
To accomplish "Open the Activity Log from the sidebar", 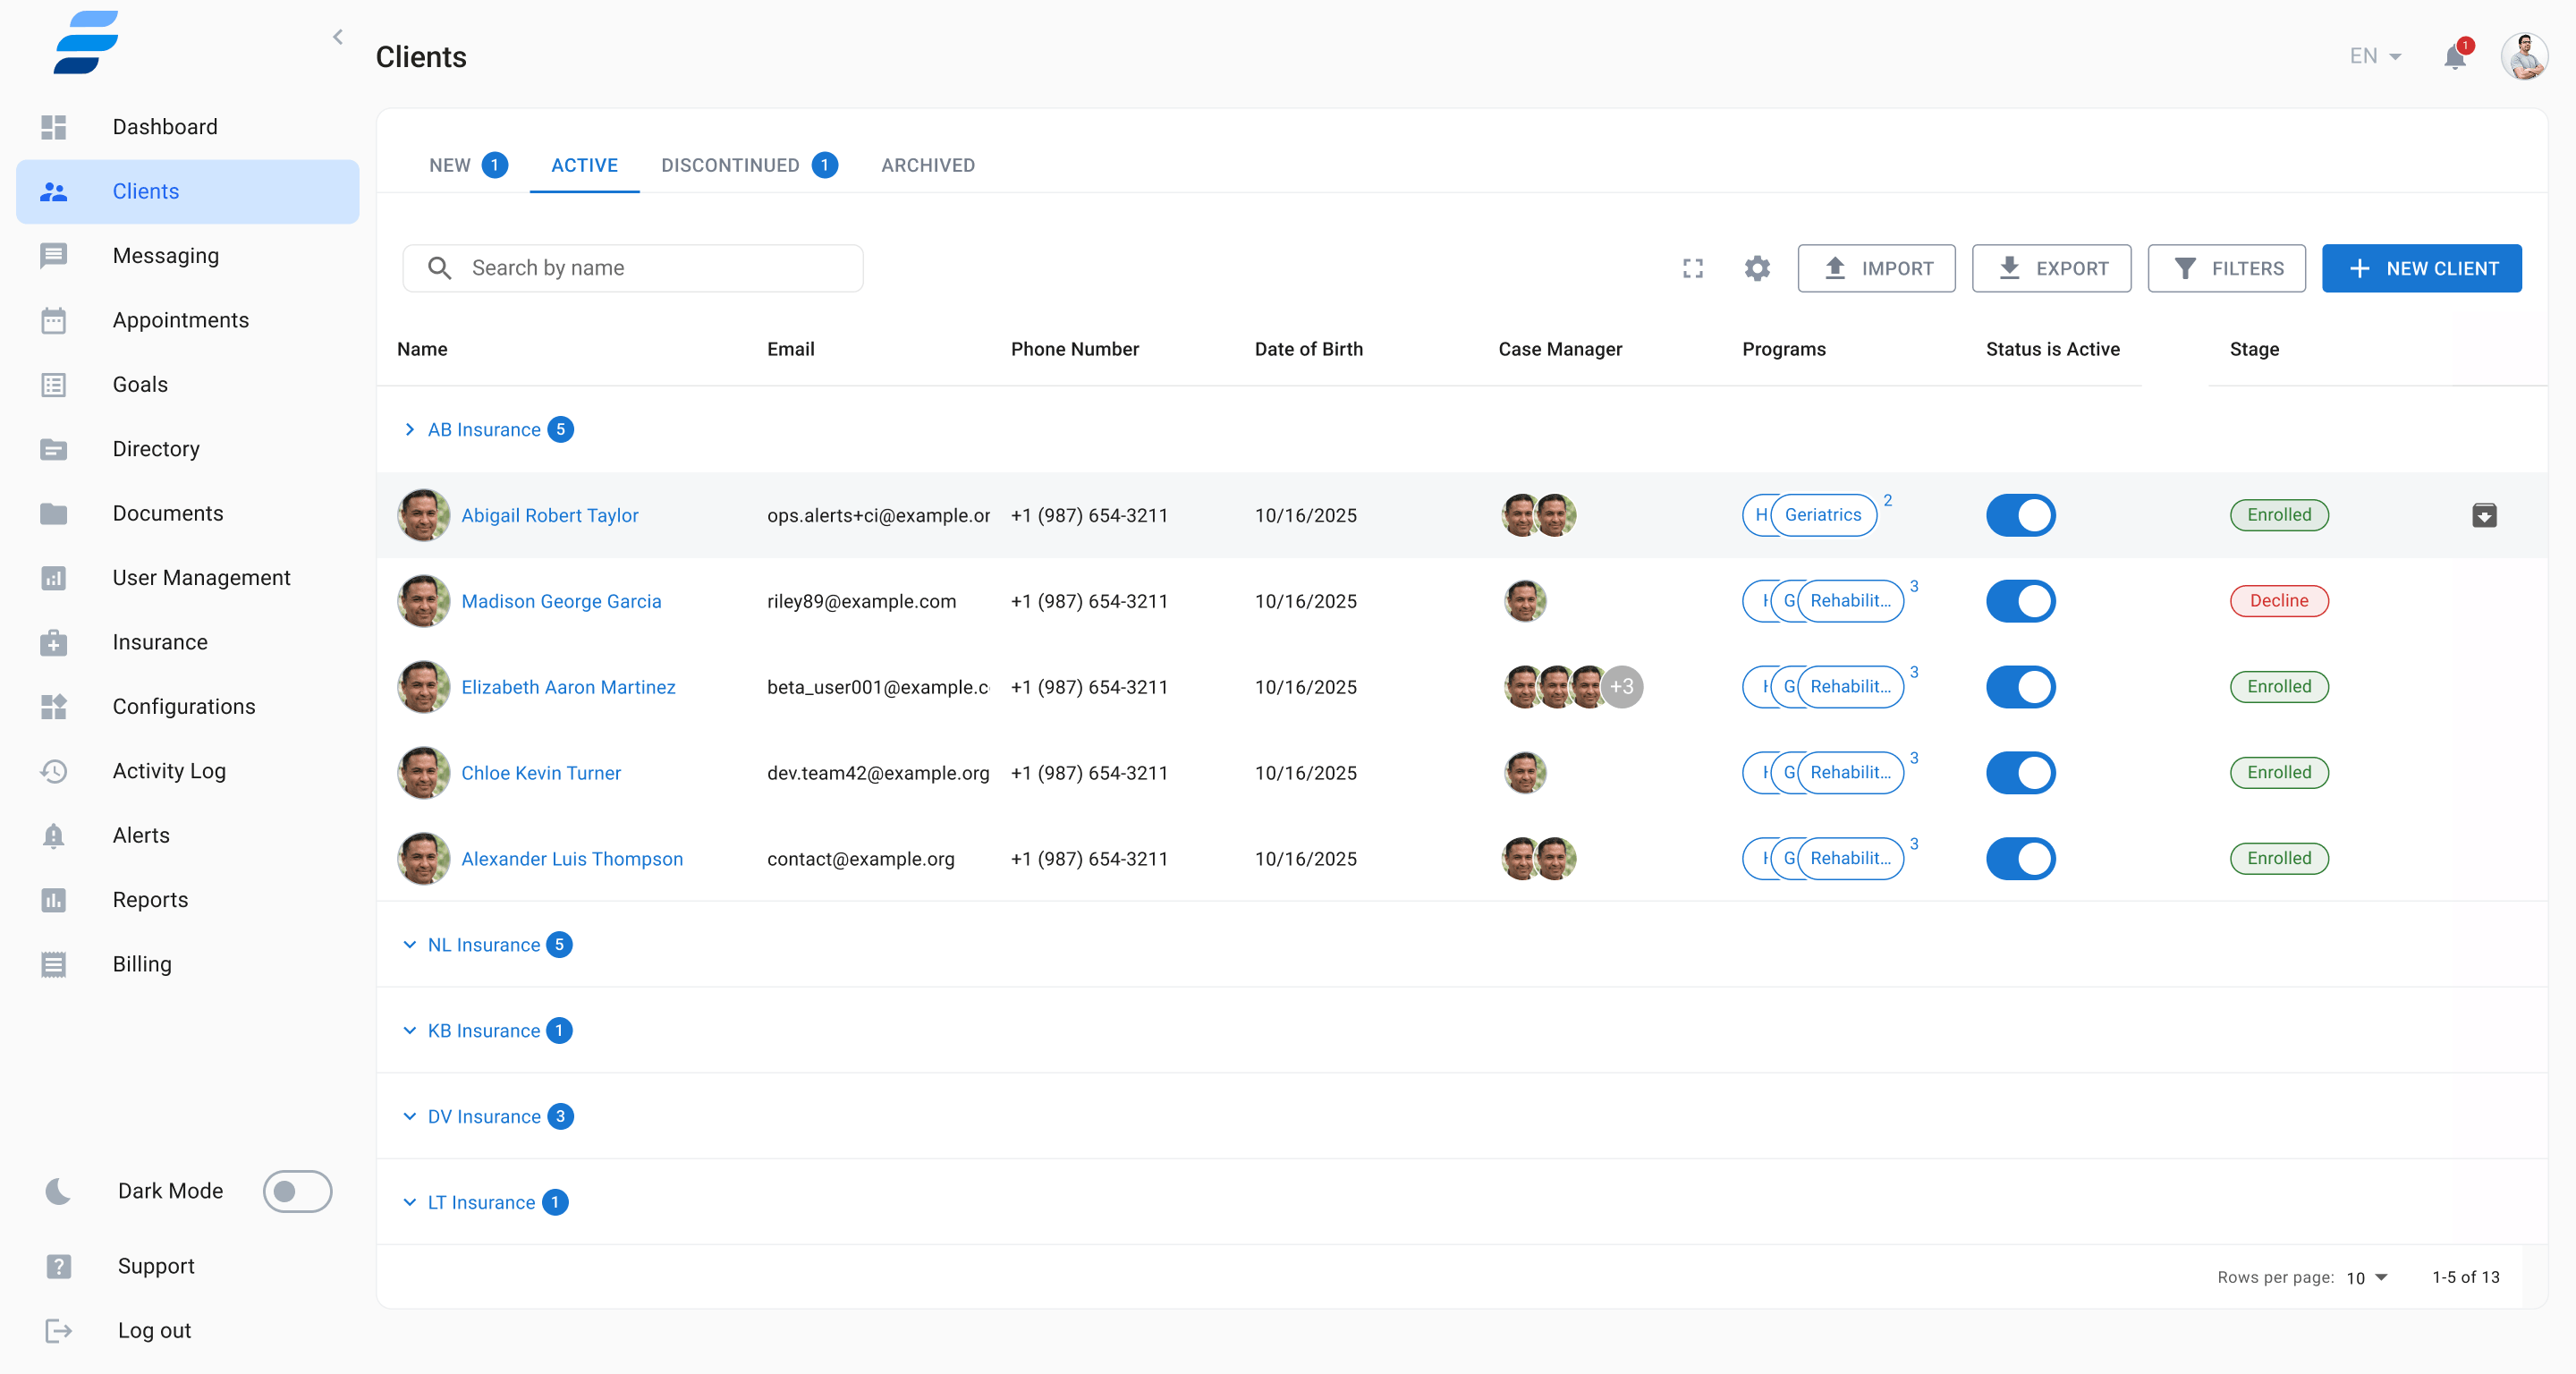I will tap(169, 770).
